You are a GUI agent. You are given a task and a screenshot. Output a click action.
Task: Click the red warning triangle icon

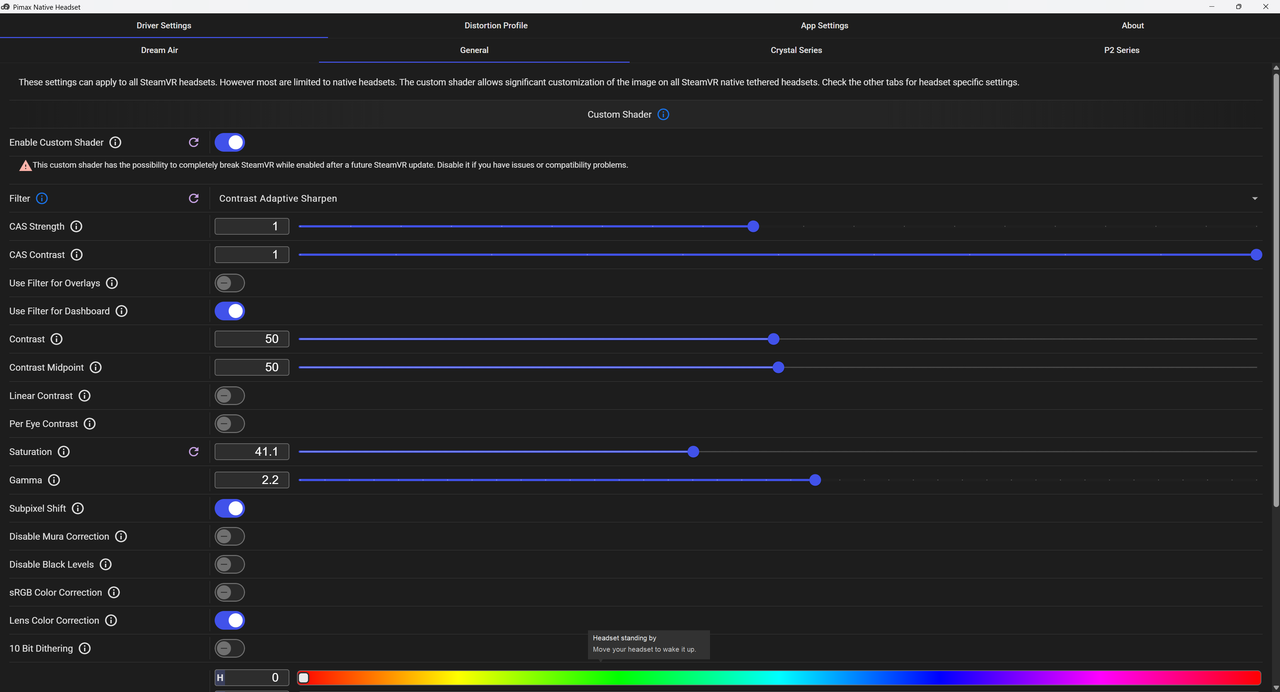(x=25, y=165)
